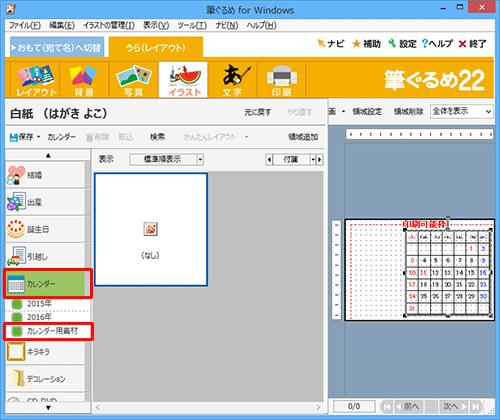Expand the かんたんレイアウト dropdown arrow
This screenshot has width=500, height=420.
point(246,136)
